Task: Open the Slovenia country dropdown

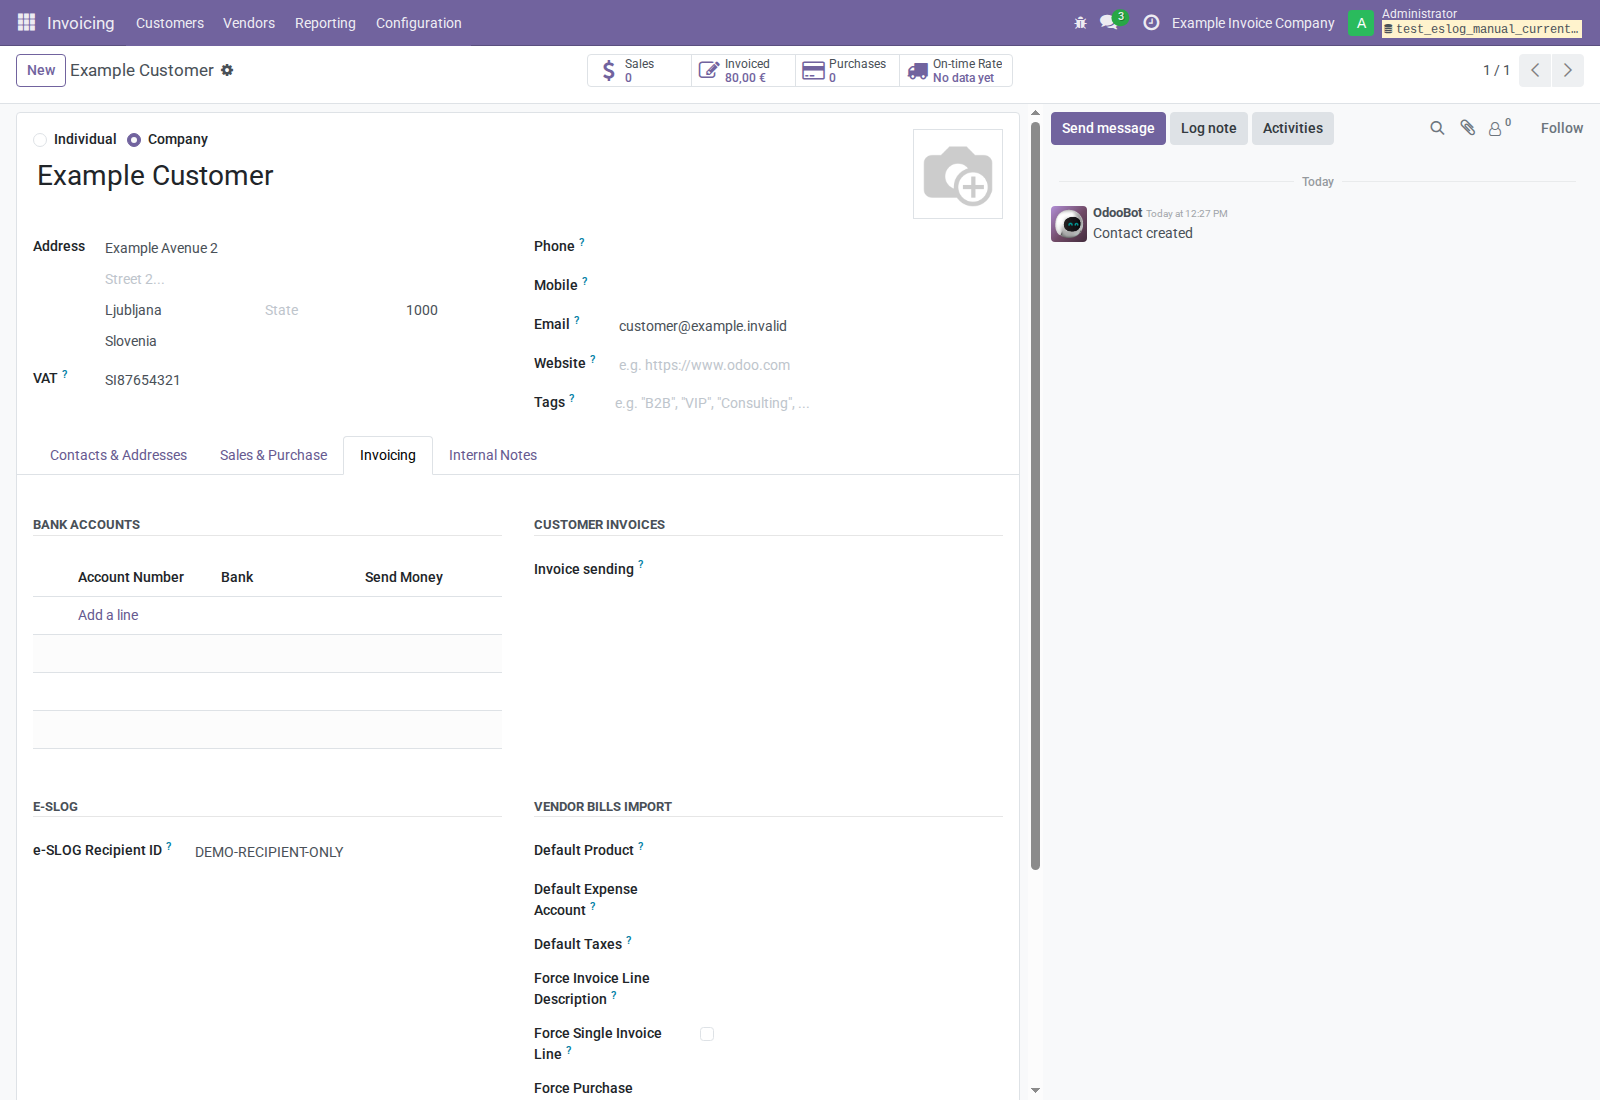Action: tap(301, 341)
